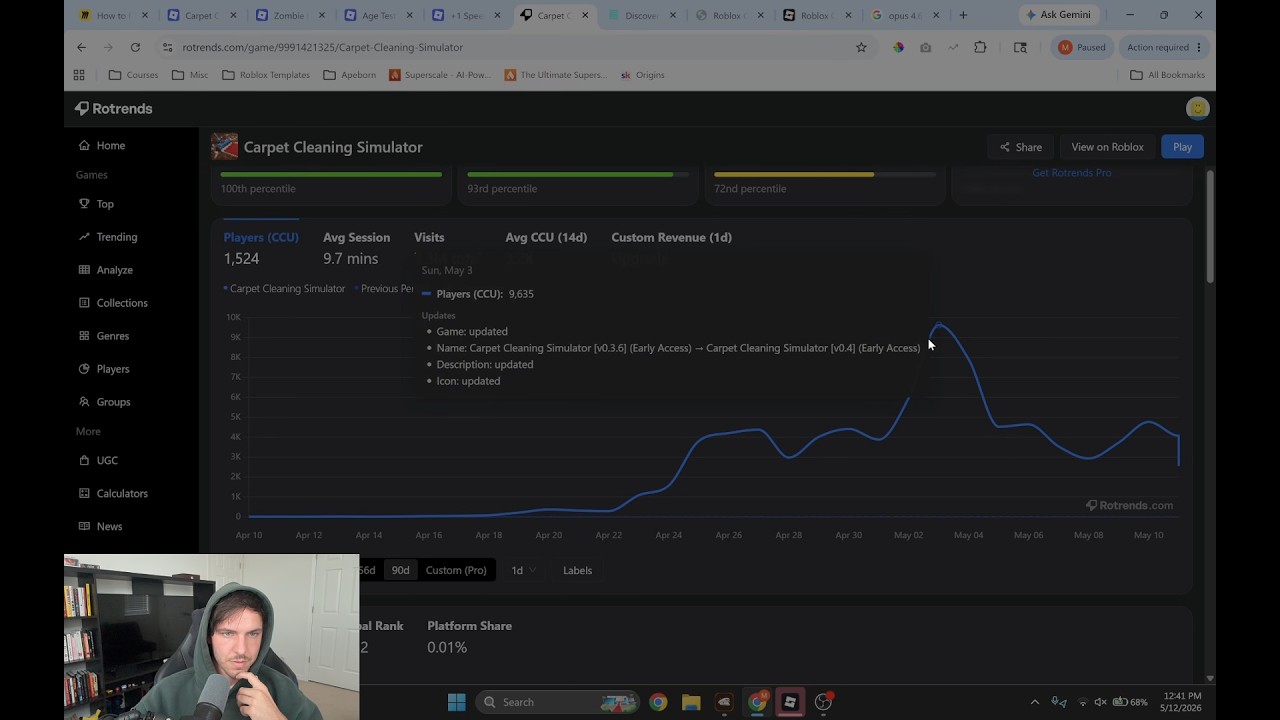This screenshot has width=1280, height=720.
Task: Click View on Roblox button
Action: click(1107, 147)
